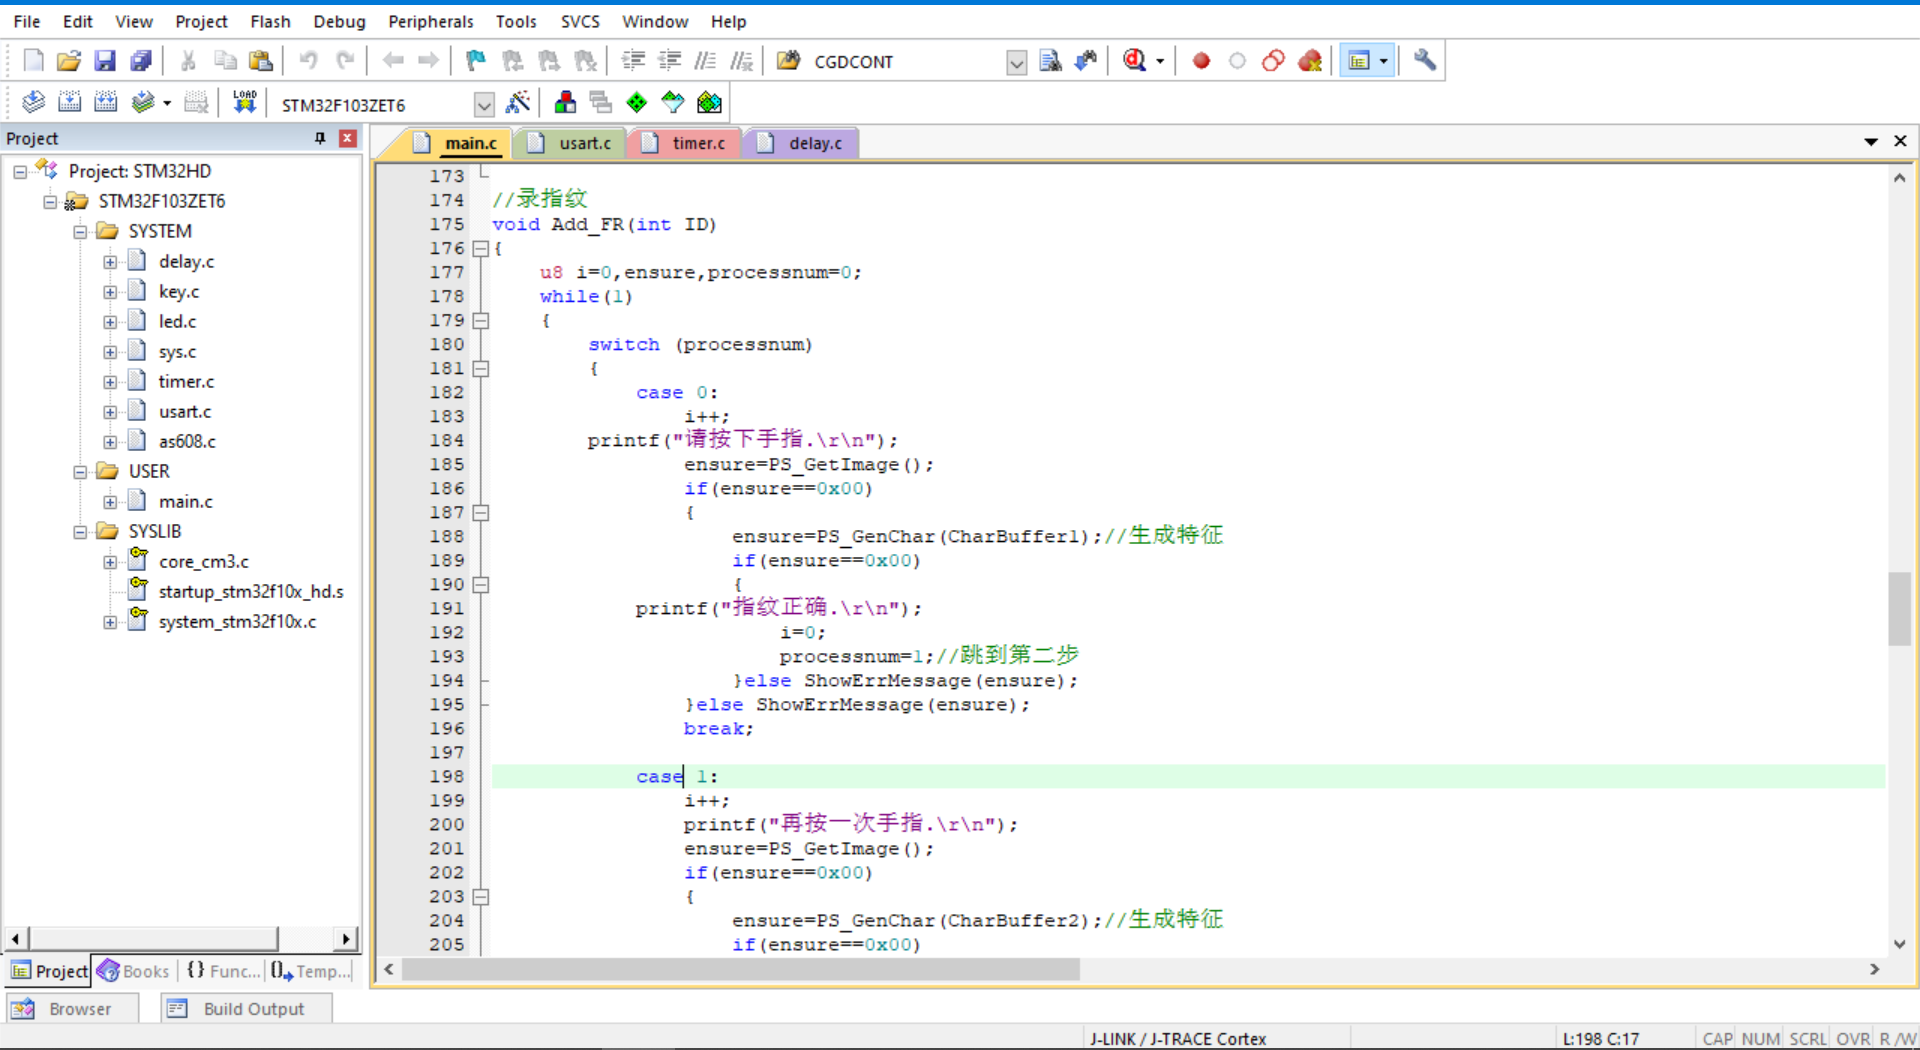Start a debug session with the red d icon
The image size is (1920, 1050).
click(1135, 60)
